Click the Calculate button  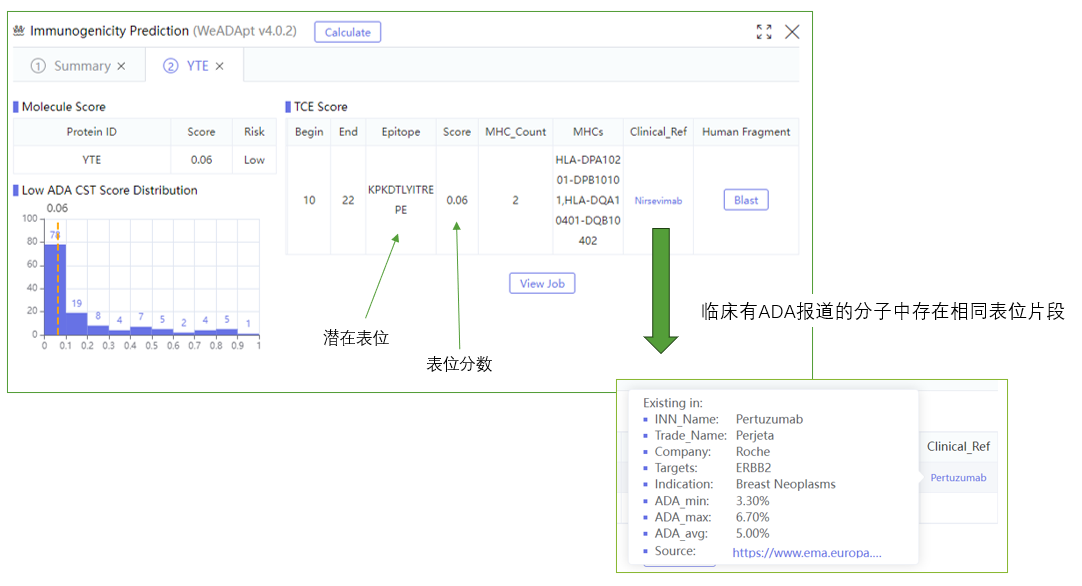coord(347,32)
